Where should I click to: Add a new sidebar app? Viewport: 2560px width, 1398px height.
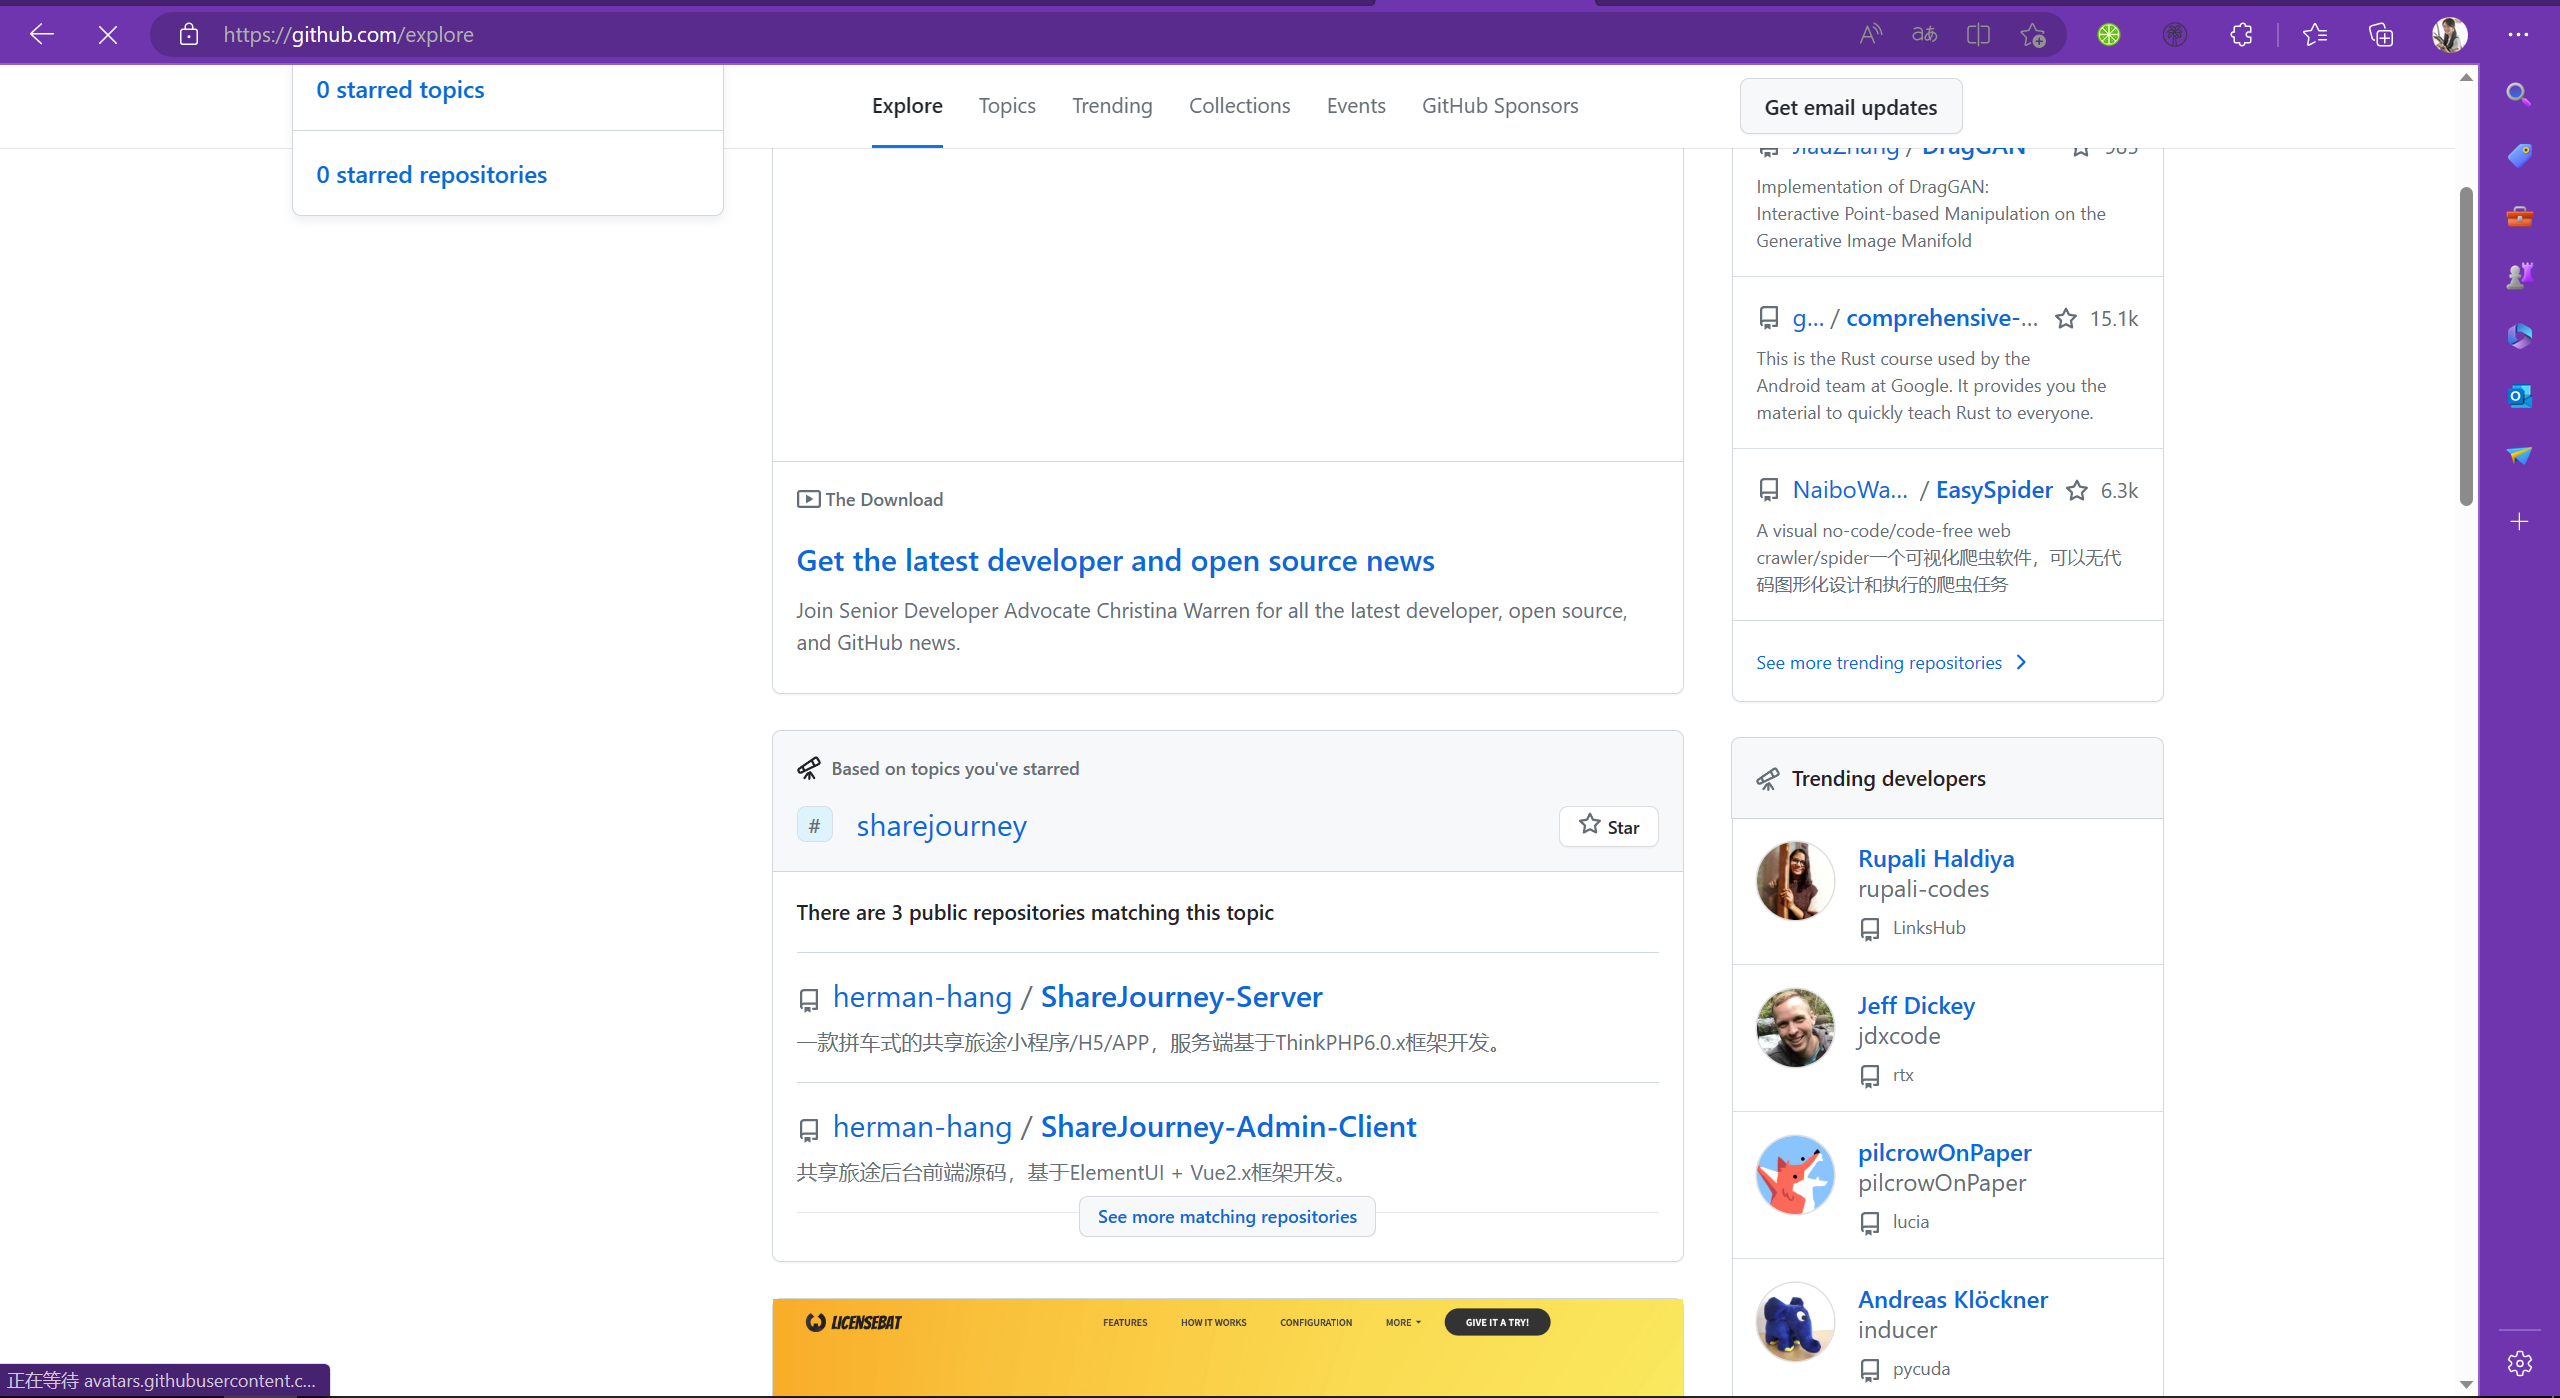(x=2519, y=522)
